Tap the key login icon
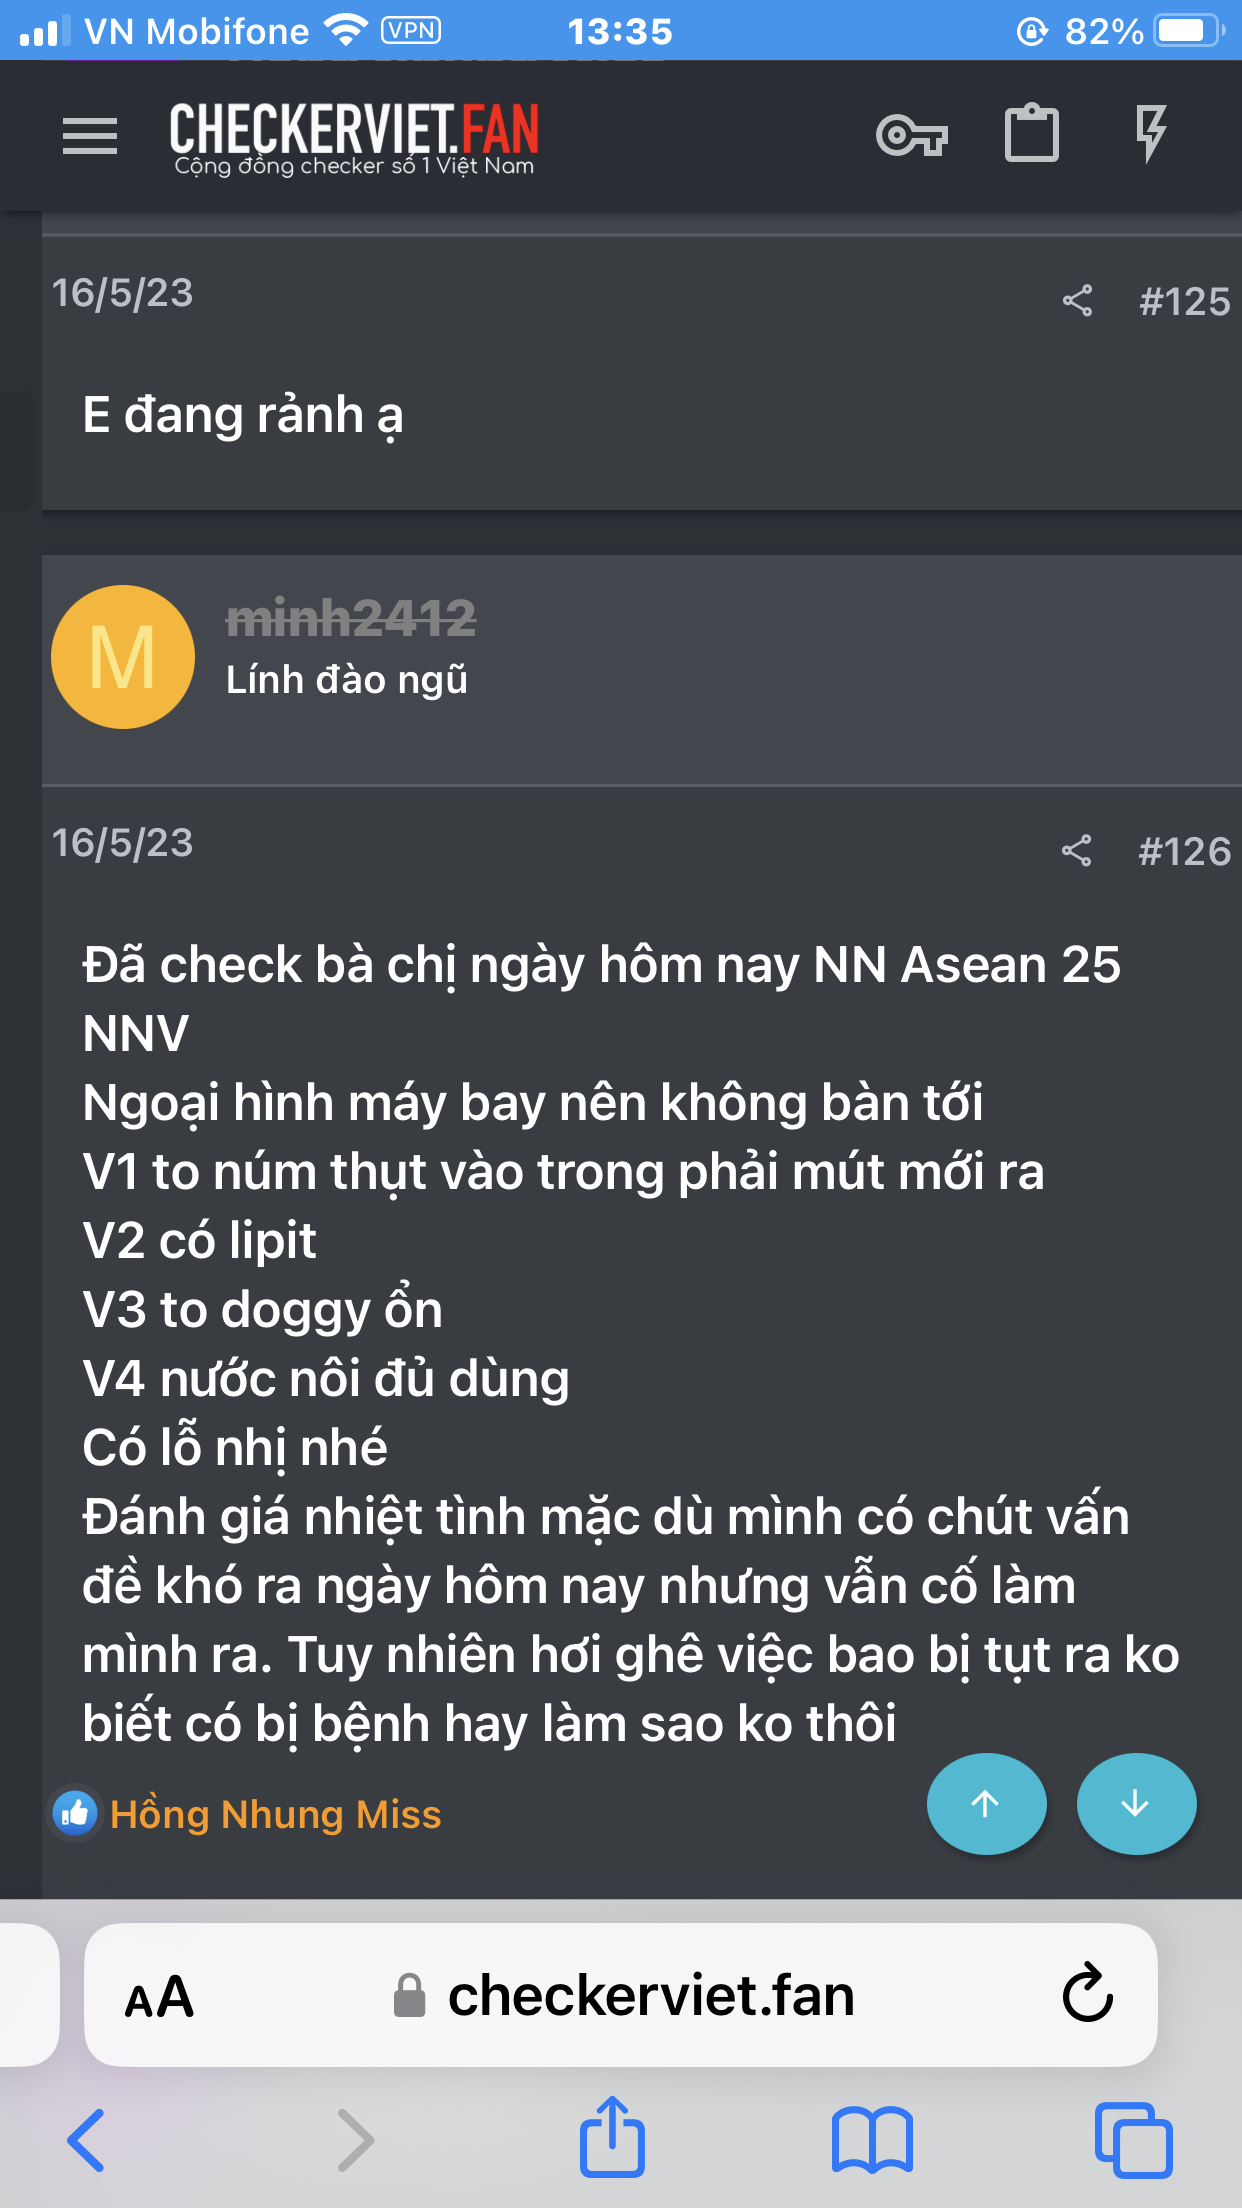1242x2208 pixels. [x=912, y=135]
